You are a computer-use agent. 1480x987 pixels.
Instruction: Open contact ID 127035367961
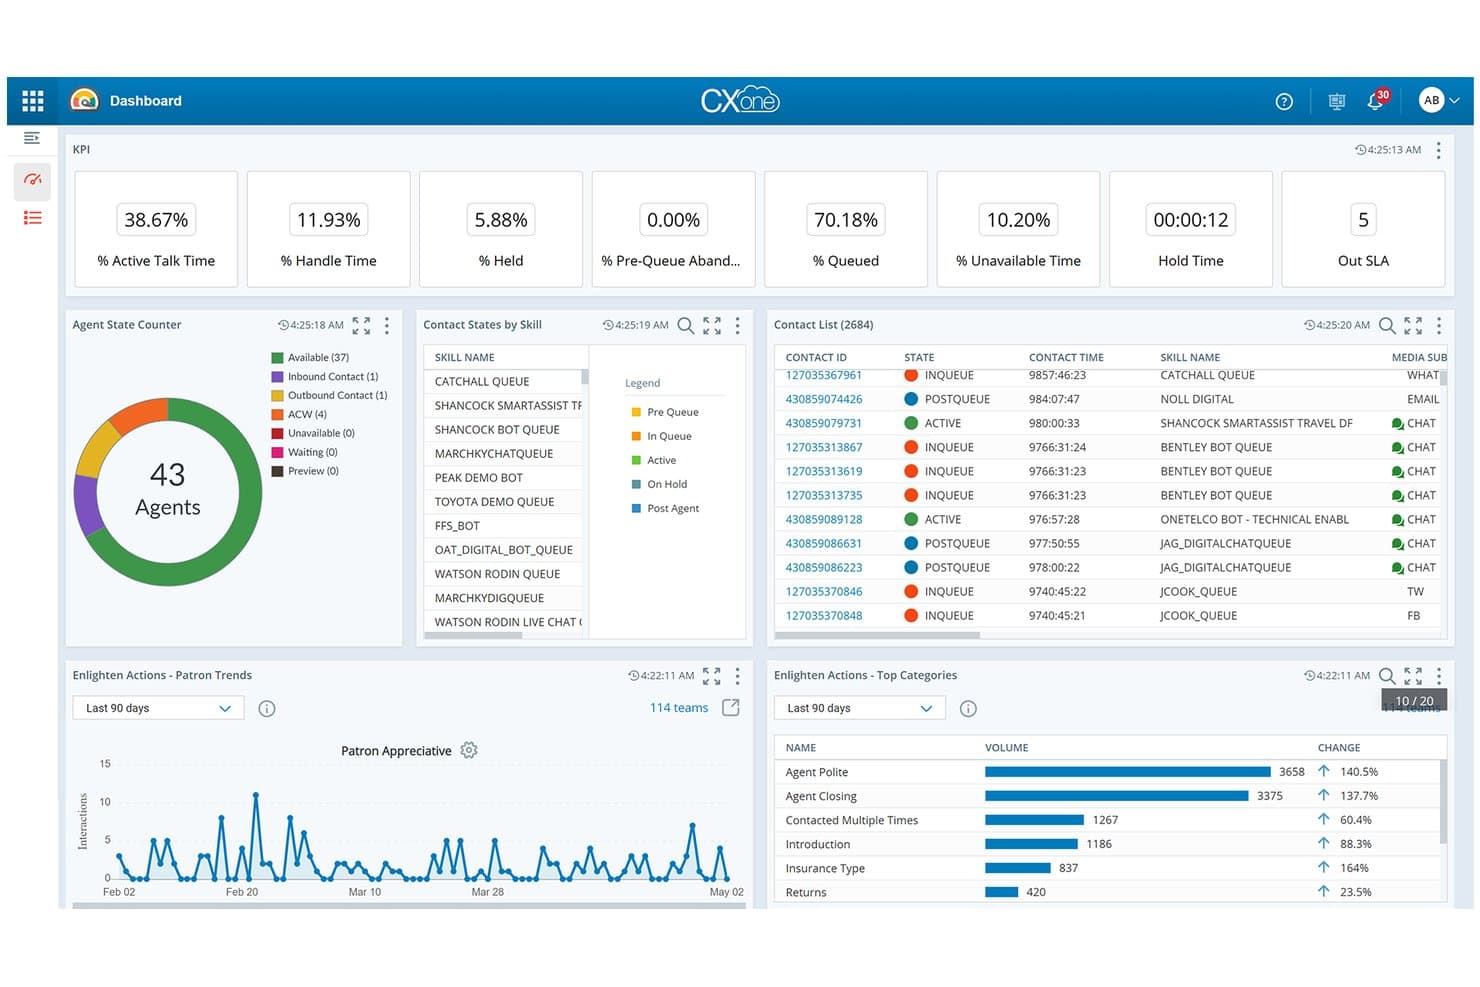(824, 375)
